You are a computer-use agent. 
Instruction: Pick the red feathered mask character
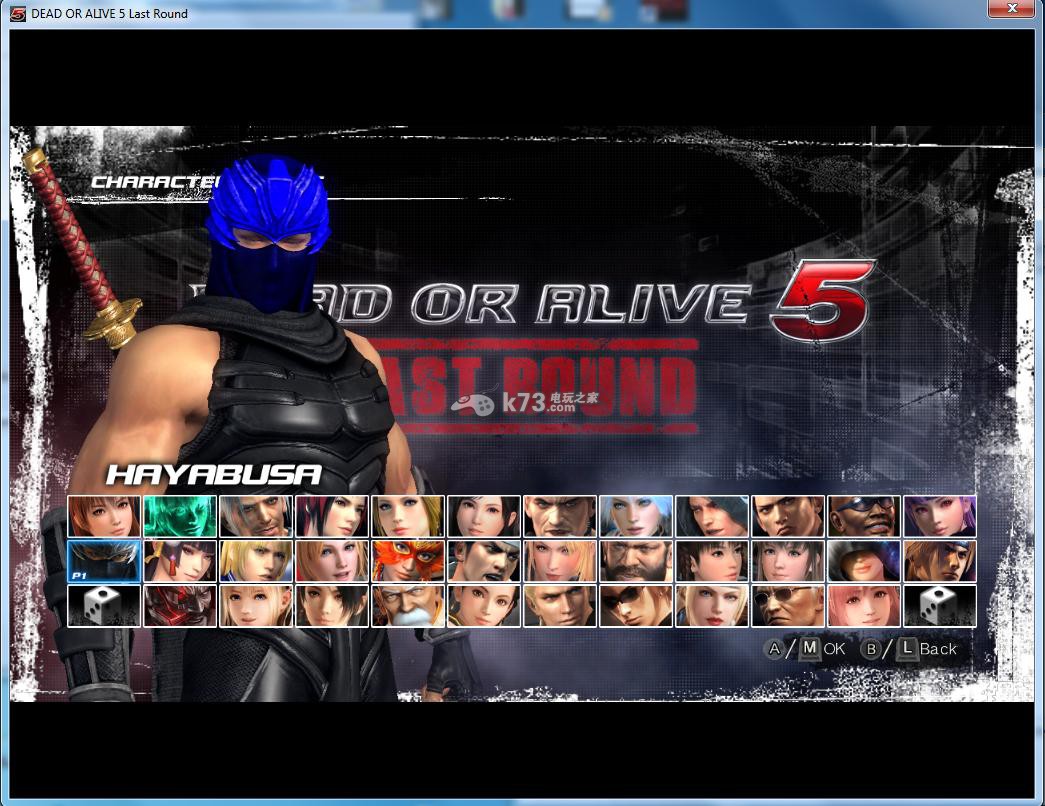[408, 561]
